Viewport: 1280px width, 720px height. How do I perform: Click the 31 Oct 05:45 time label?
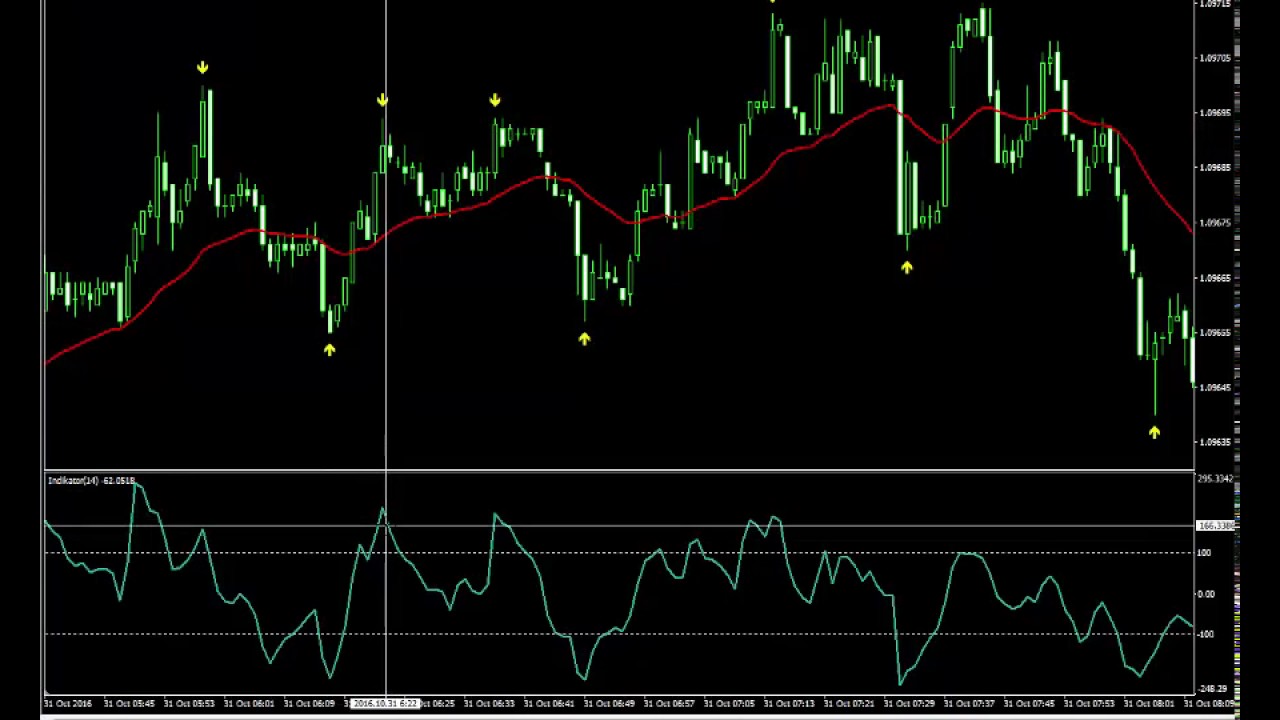pos(129,704)
